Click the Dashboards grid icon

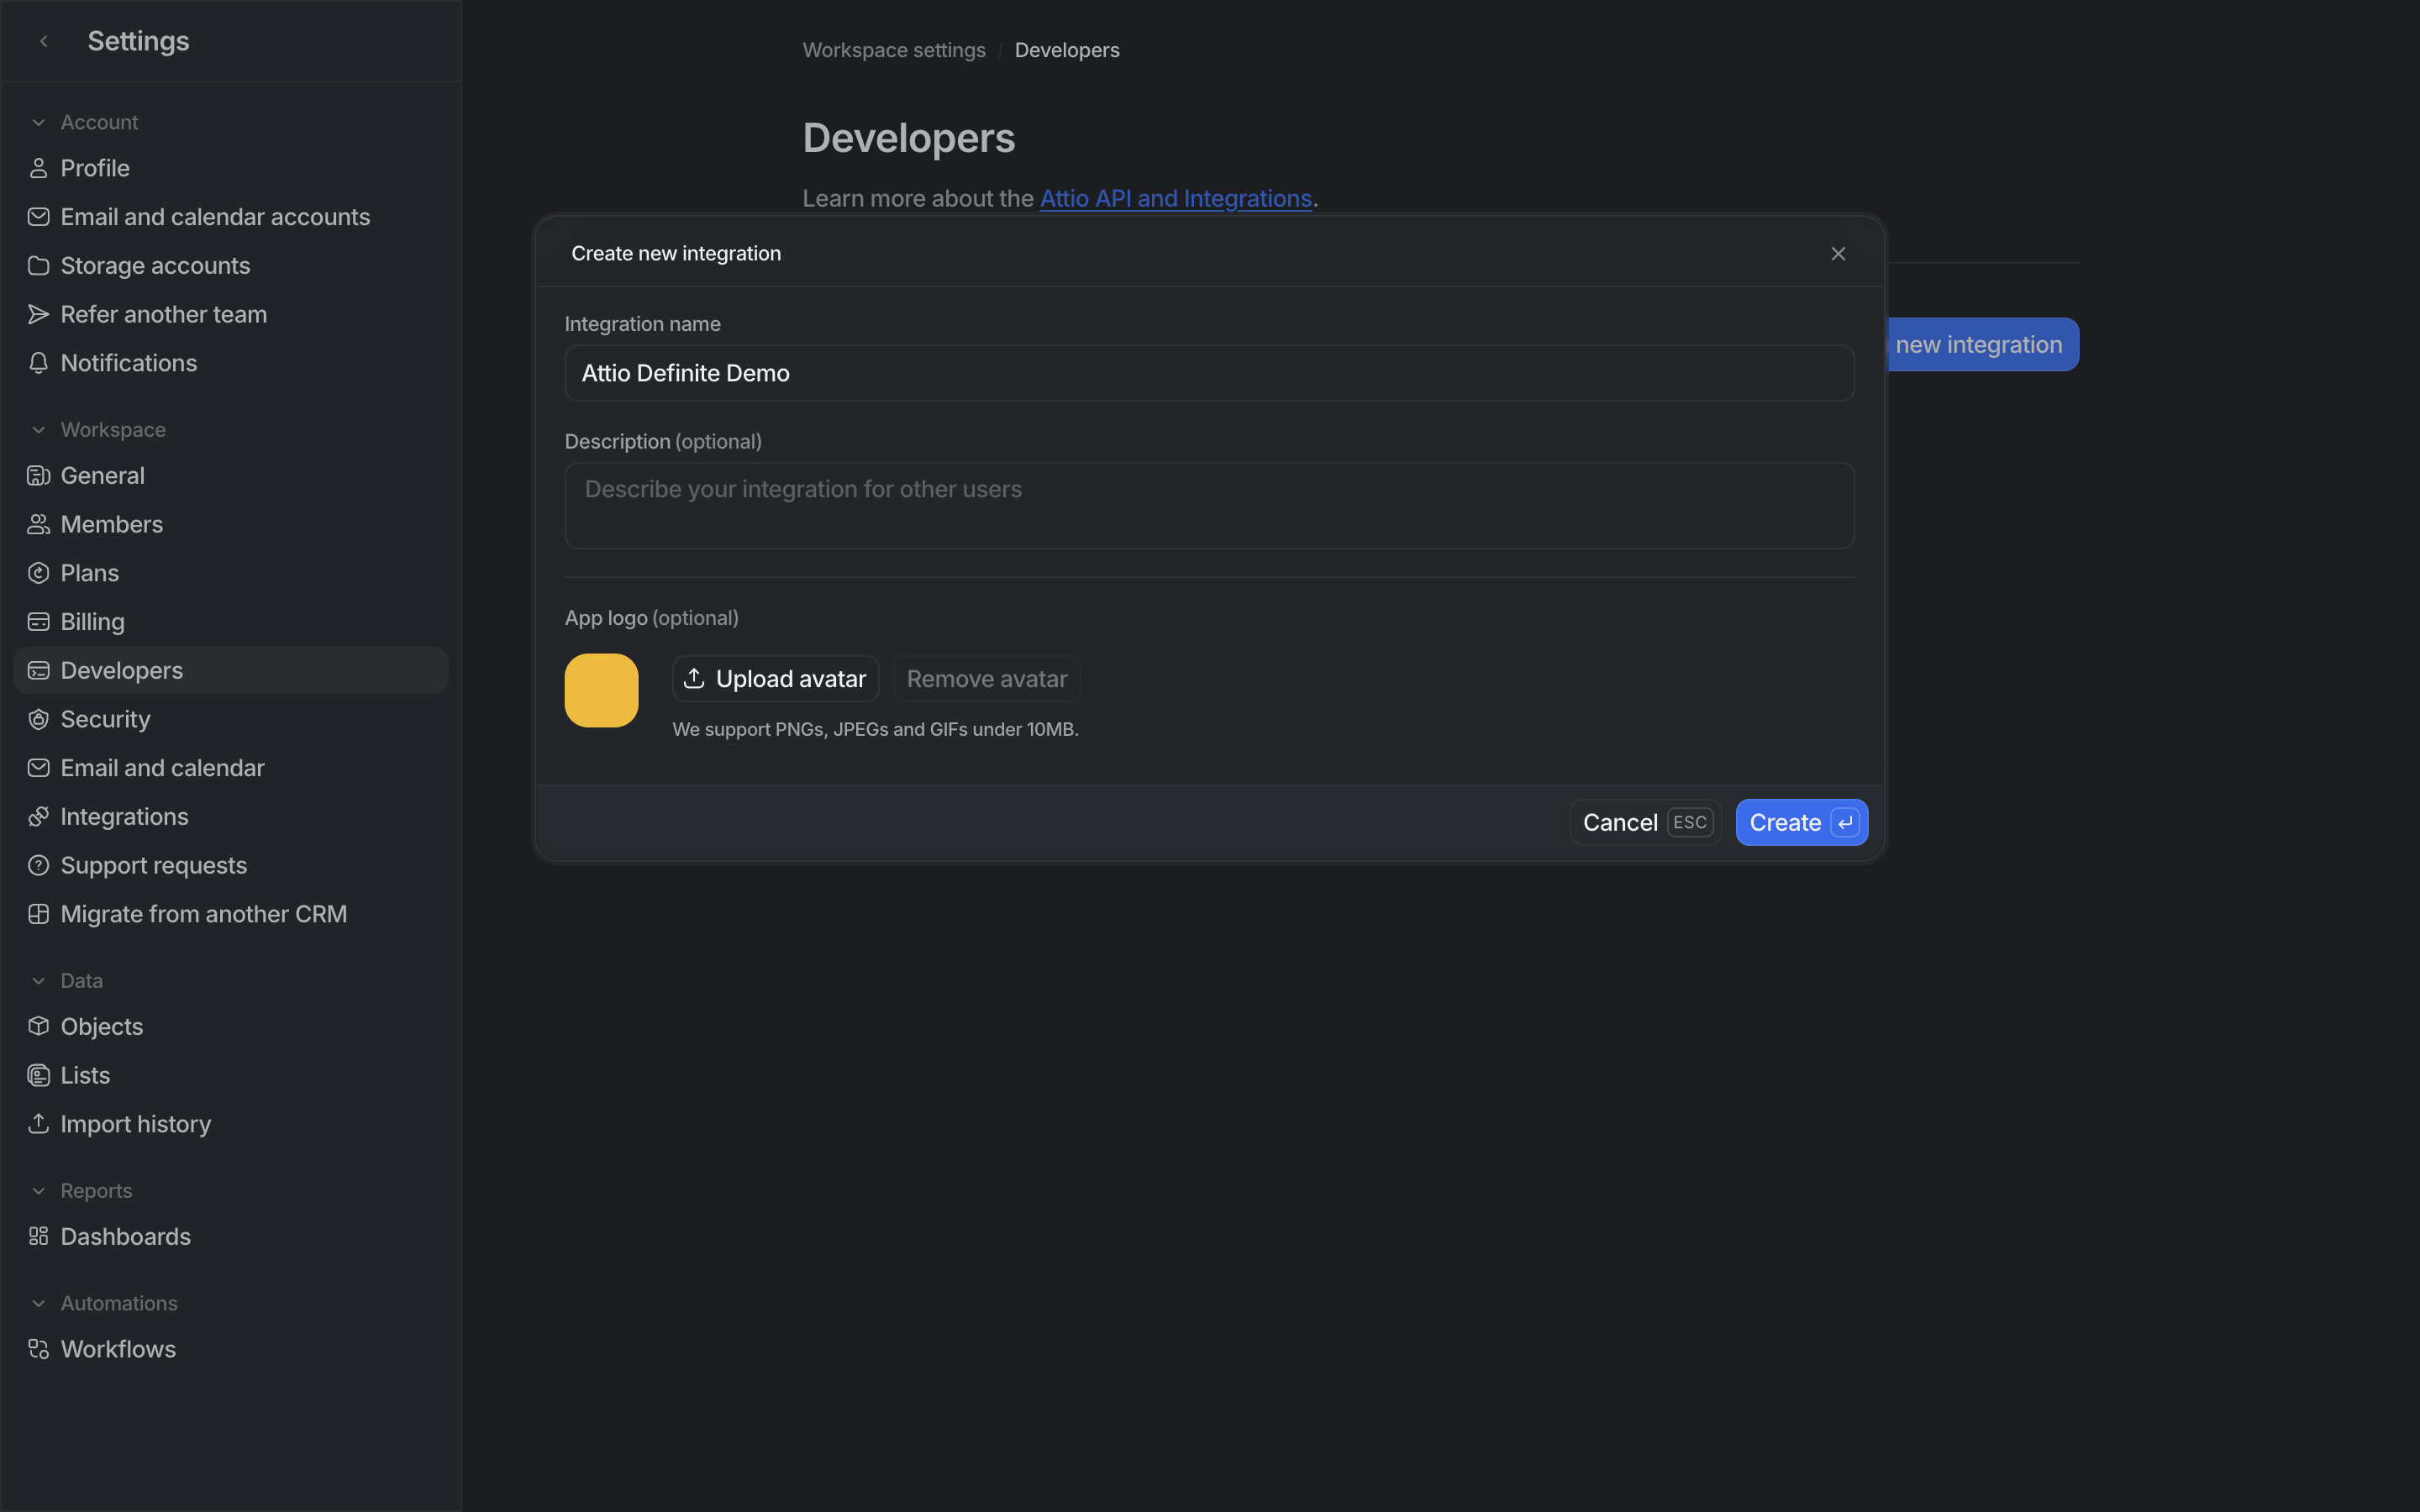click(38, 1237)
